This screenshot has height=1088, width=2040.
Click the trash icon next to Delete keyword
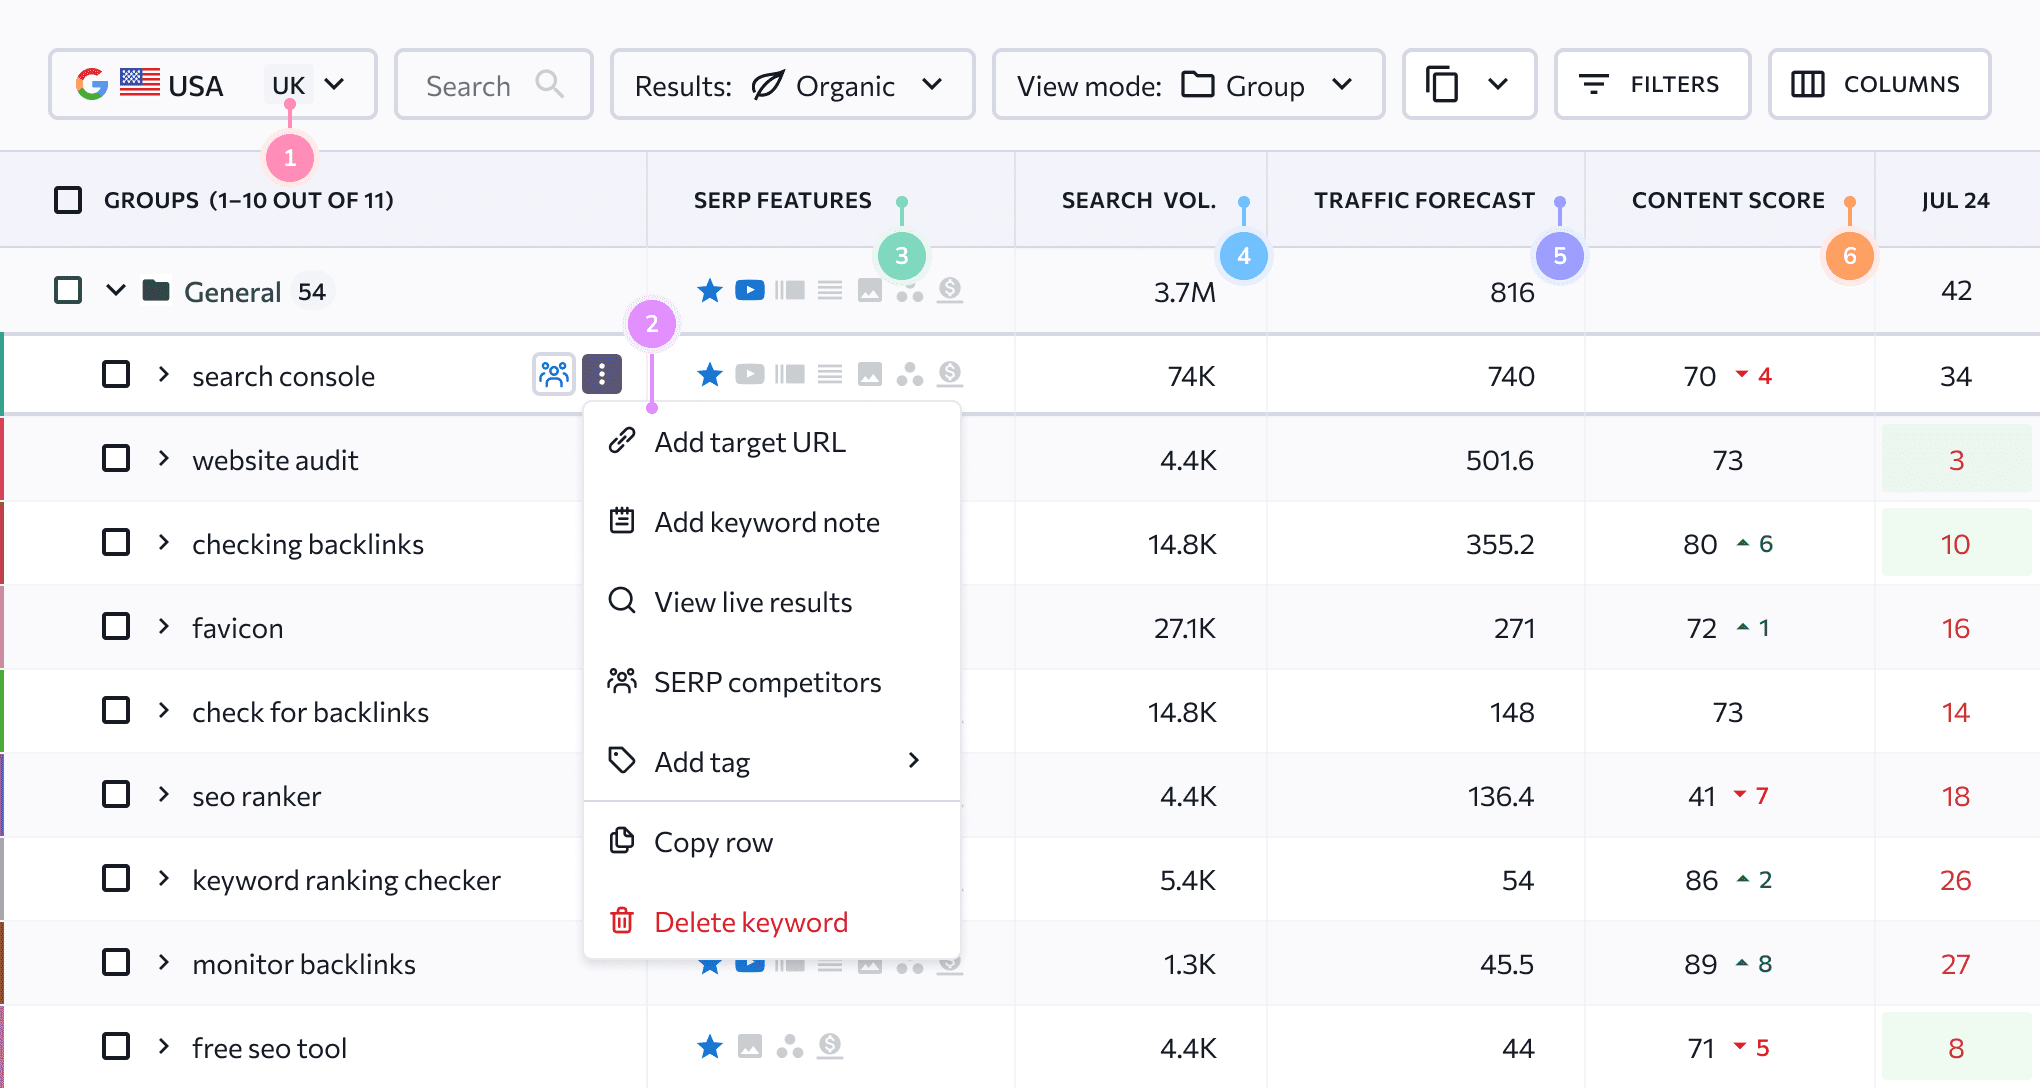[x=622, y=920]
